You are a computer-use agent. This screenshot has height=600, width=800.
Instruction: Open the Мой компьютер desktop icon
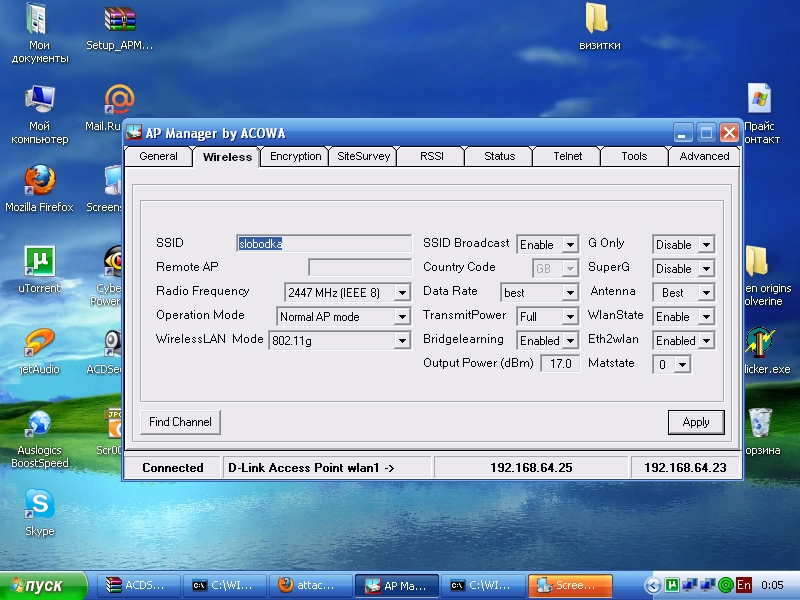click(39, 100)
